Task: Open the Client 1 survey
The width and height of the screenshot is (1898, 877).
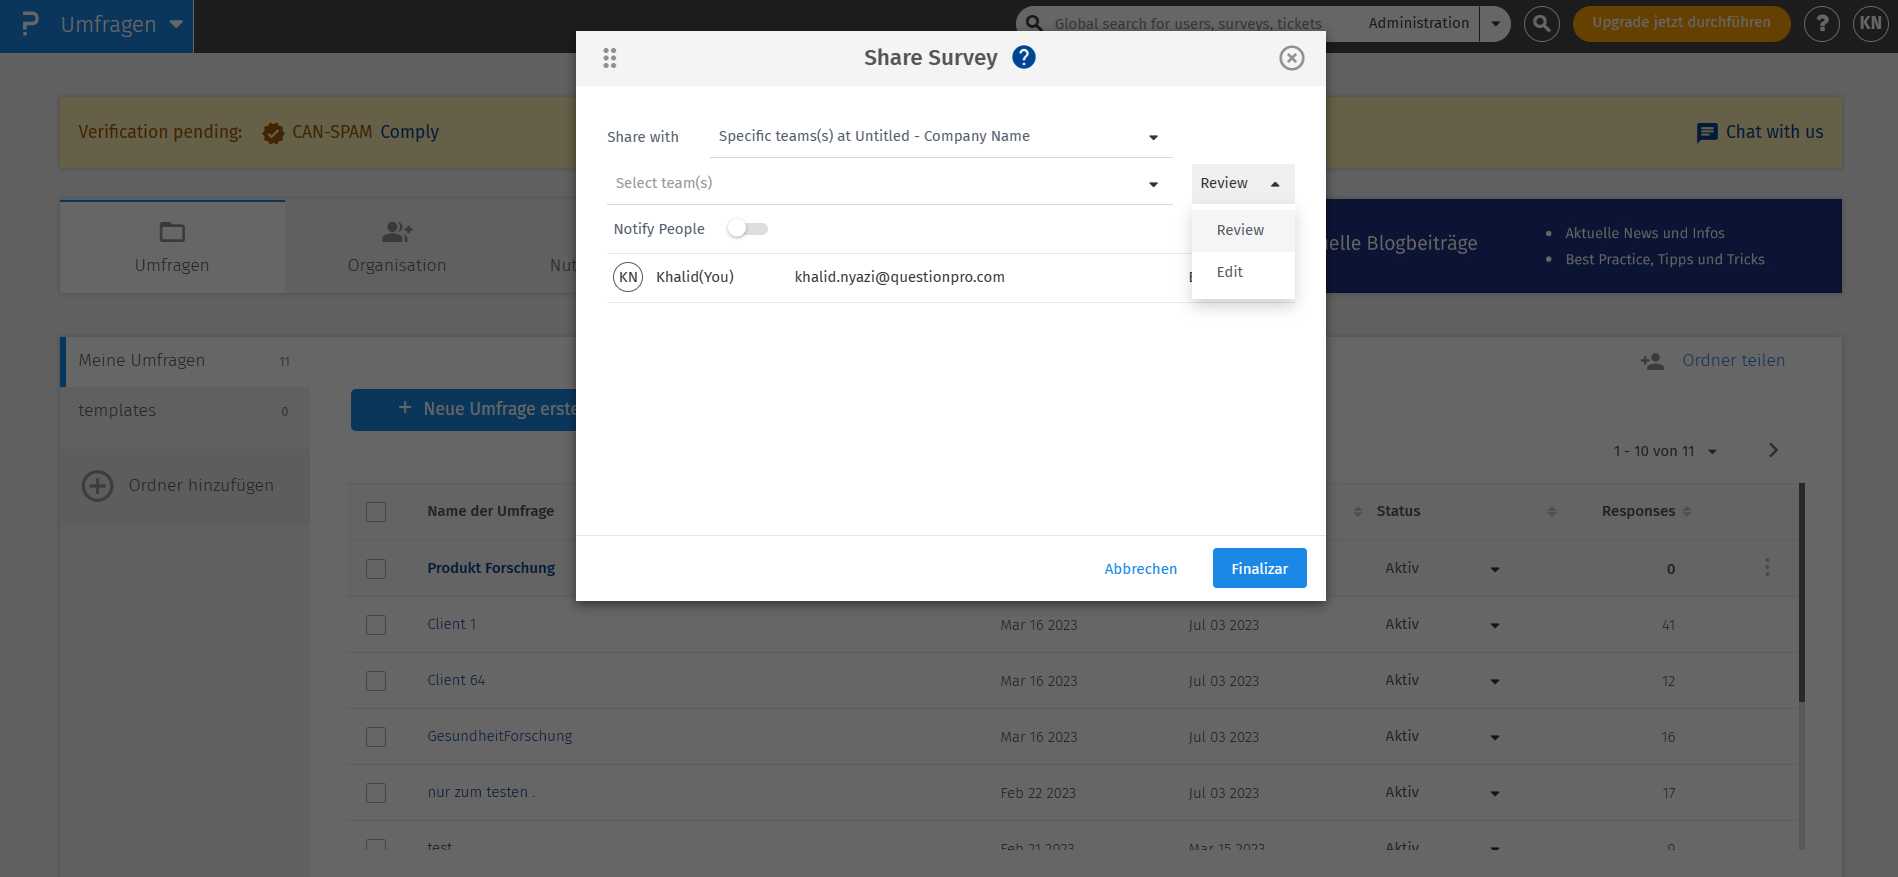Action: point(451,624)
